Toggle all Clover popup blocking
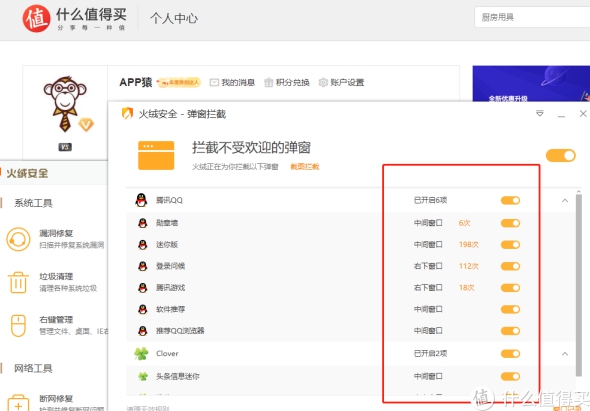 click(x=510, y=353)
